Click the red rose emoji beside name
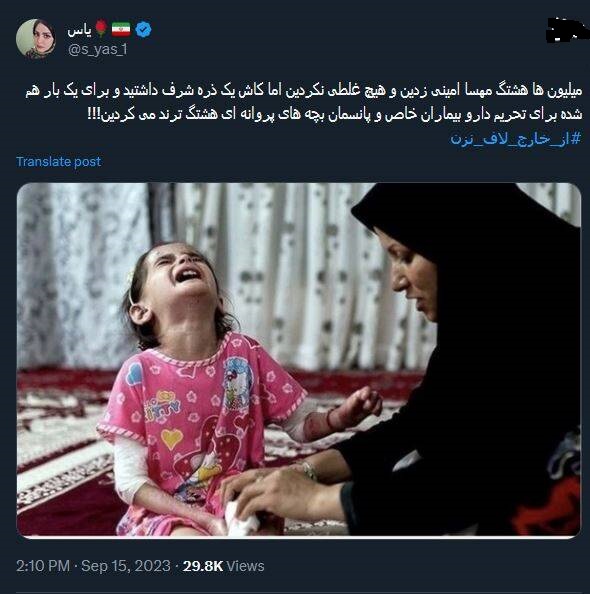590x594 pixels. [x=101, y=29]
